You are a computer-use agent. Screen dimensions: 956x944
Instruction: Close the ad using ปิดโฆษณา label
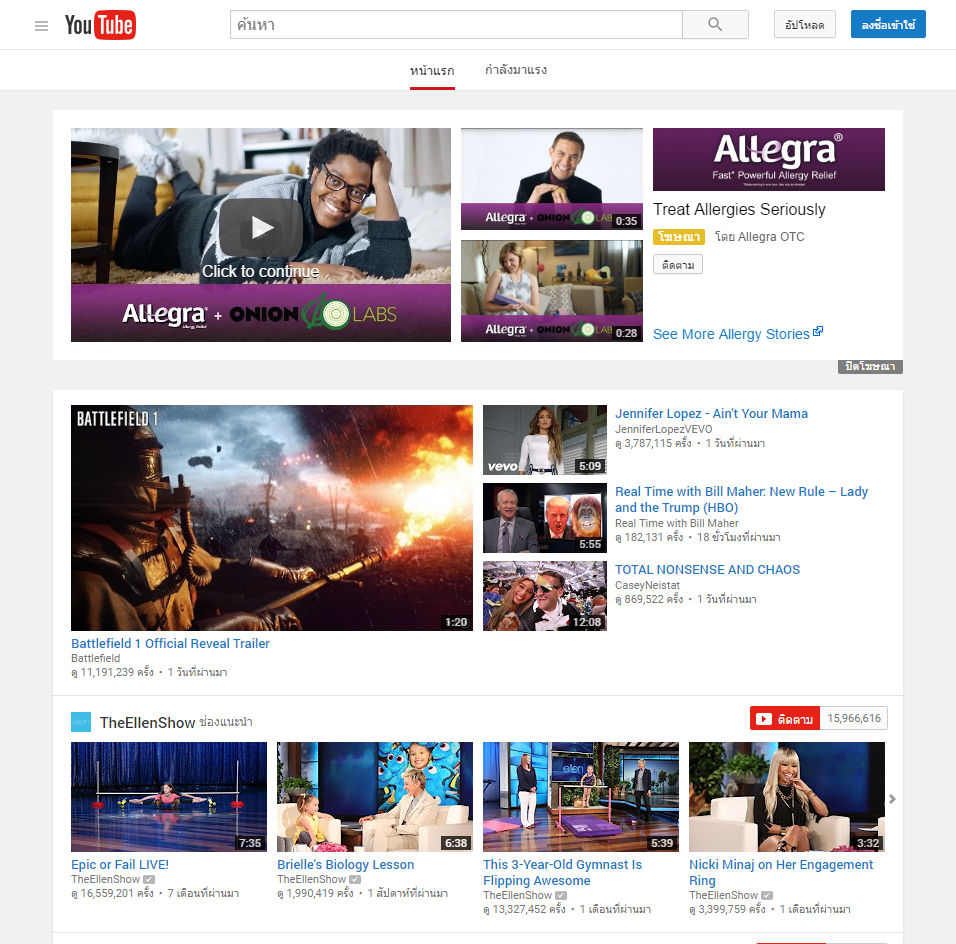(x=869, y=367)
